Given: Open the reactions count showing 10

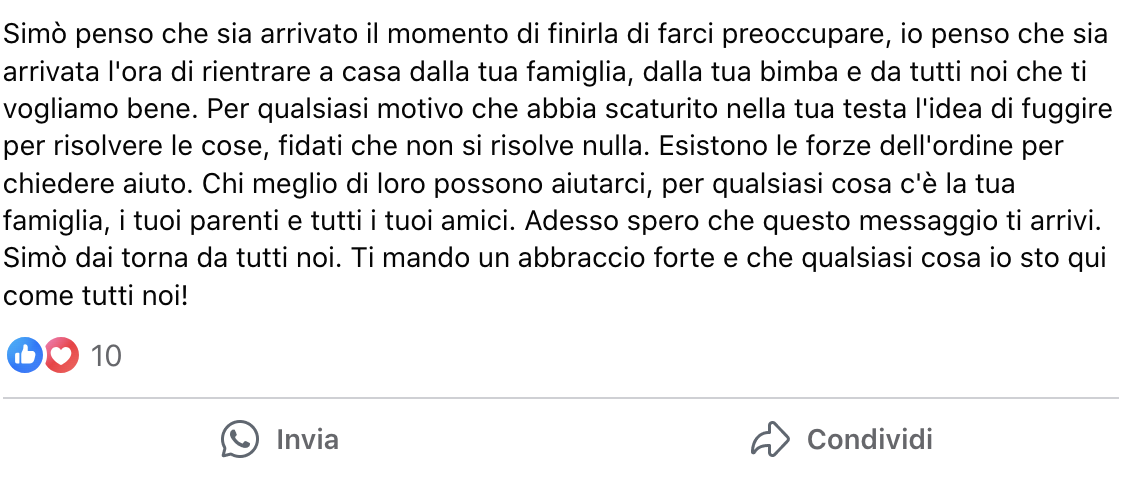Looking at the screenshot, I should [106, 356].
